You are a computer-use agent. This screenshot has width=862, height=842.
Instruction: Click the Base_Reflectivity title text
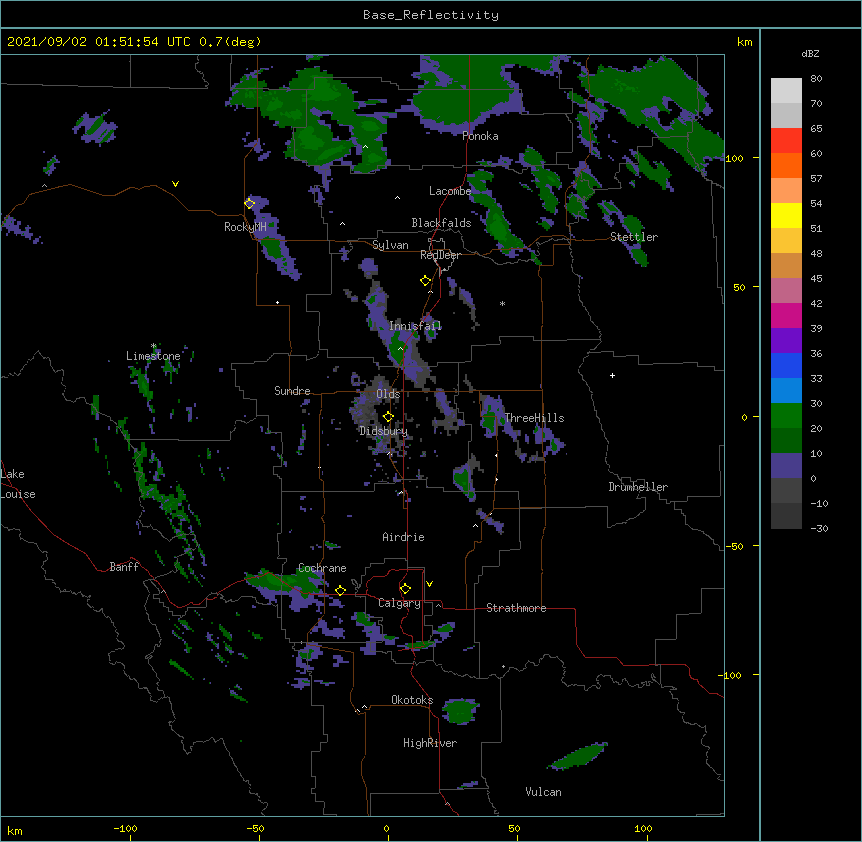pyautogui.click(x=431, y=15)
